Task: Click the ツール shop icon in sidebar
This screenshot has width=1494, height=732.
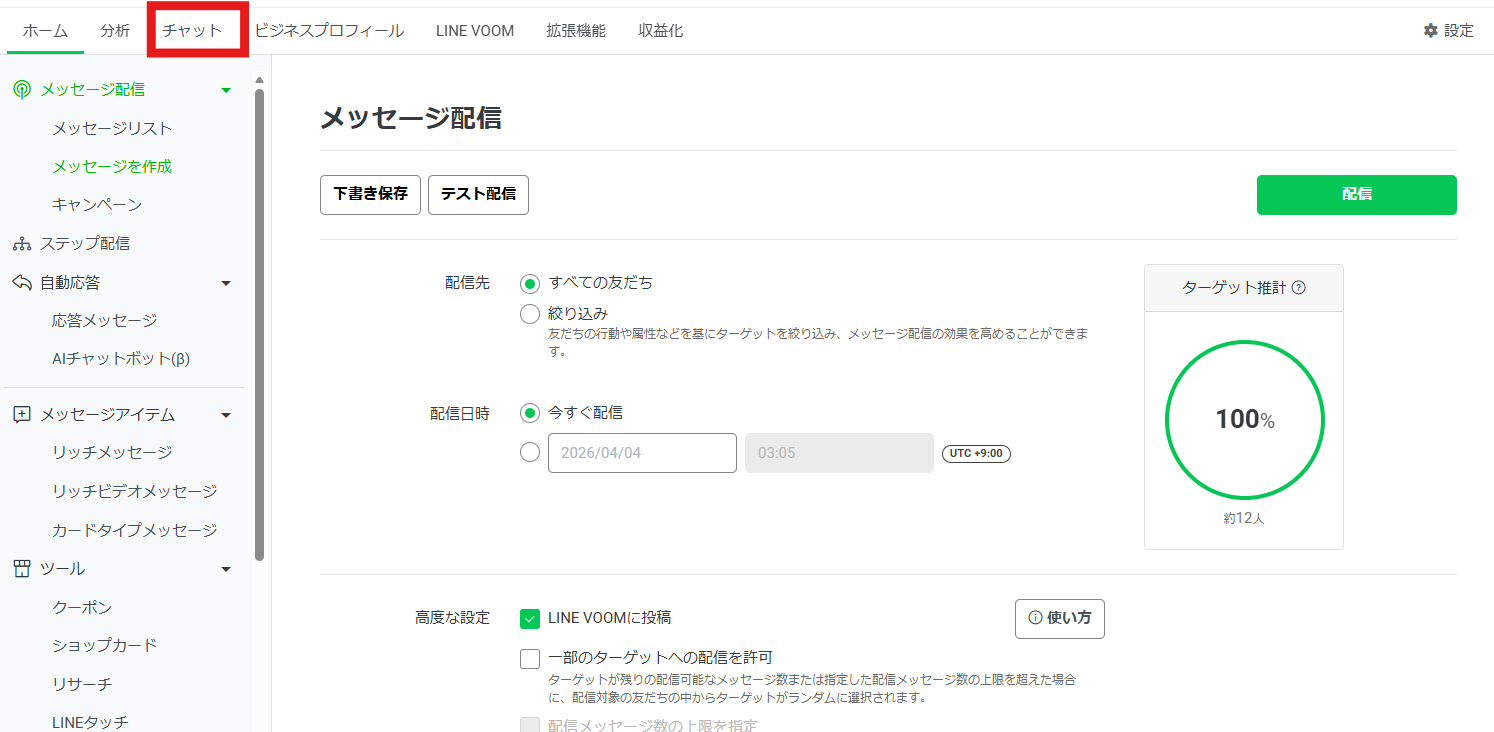Action: [22, 569]
